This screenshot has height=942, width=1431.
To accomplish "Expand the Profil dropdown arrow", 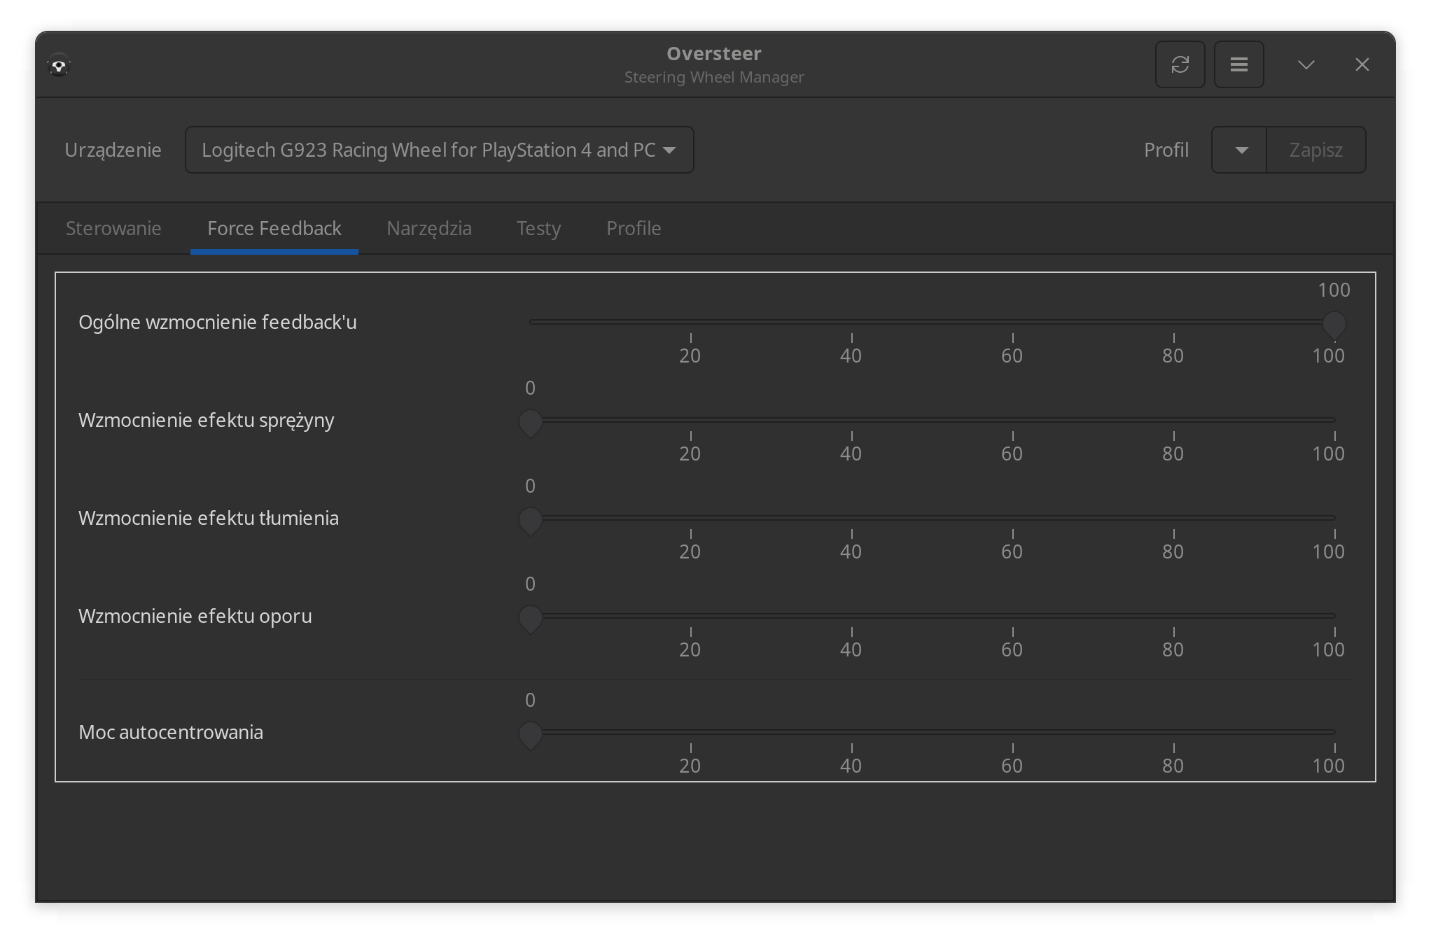I will point(1240,150).
